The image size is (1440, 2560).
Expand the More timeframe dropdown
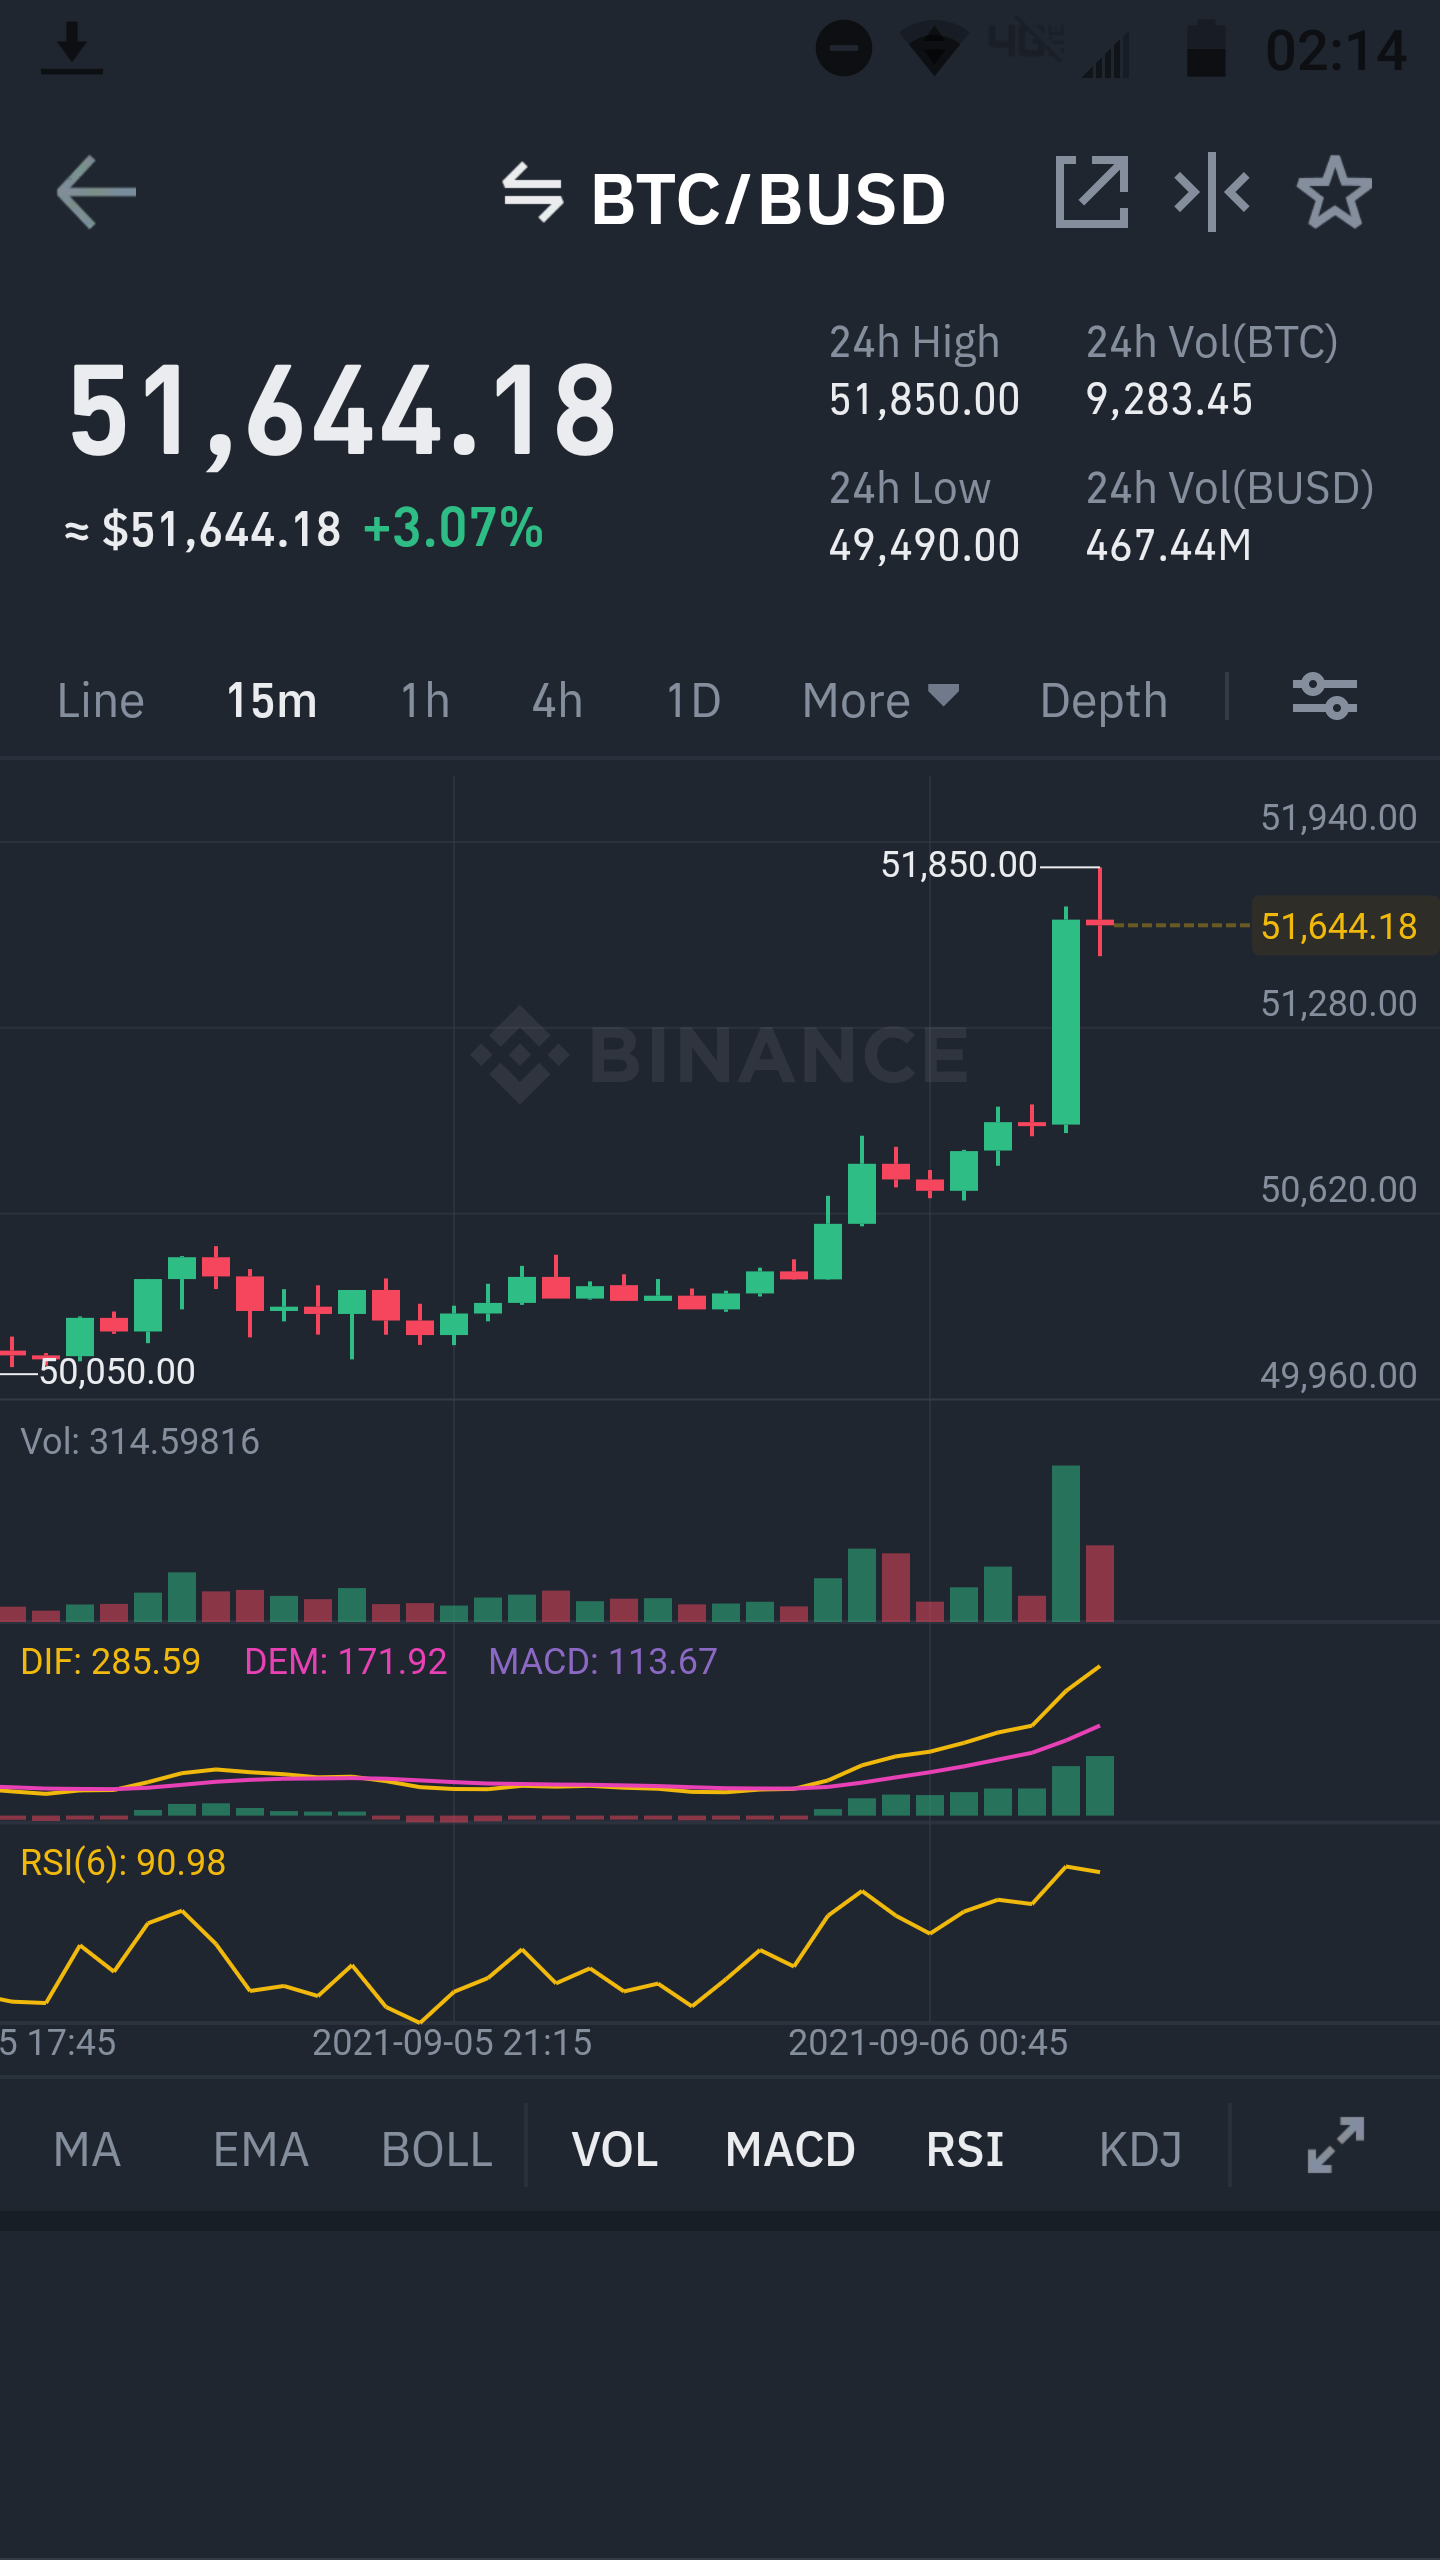pyautogui.click(x=881, y=700)
